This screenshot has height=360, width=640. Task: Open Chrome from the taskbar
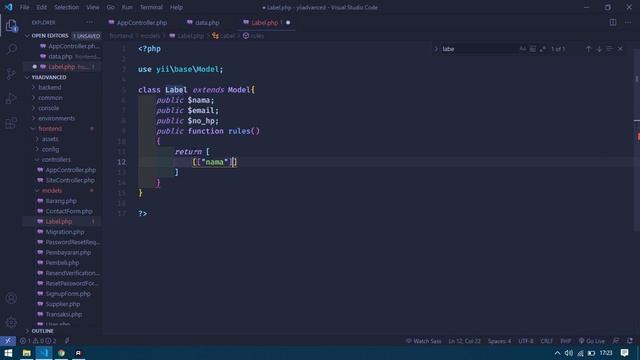pyautogui.click(x=61, y=353)
